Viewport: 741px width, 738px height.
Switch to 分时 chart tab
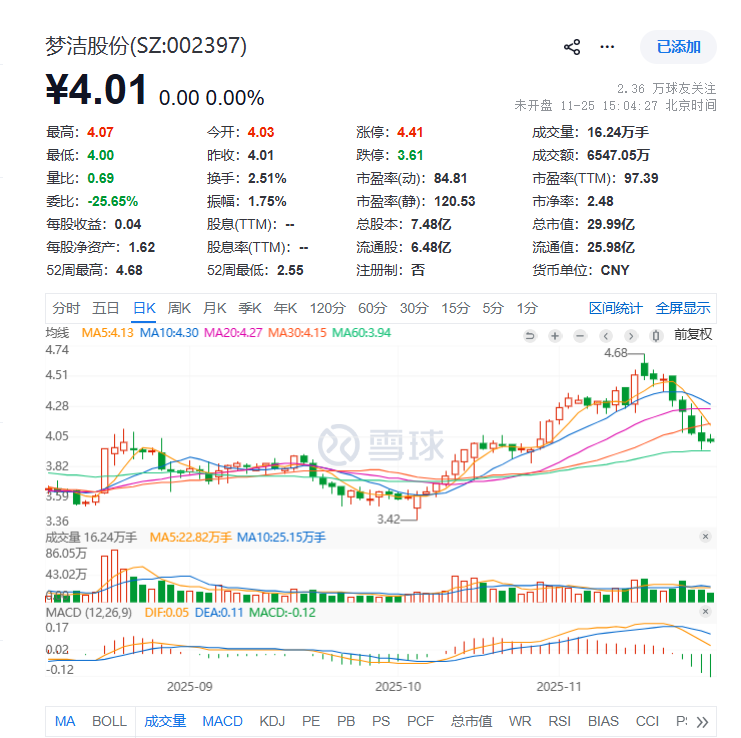point(66,308)
